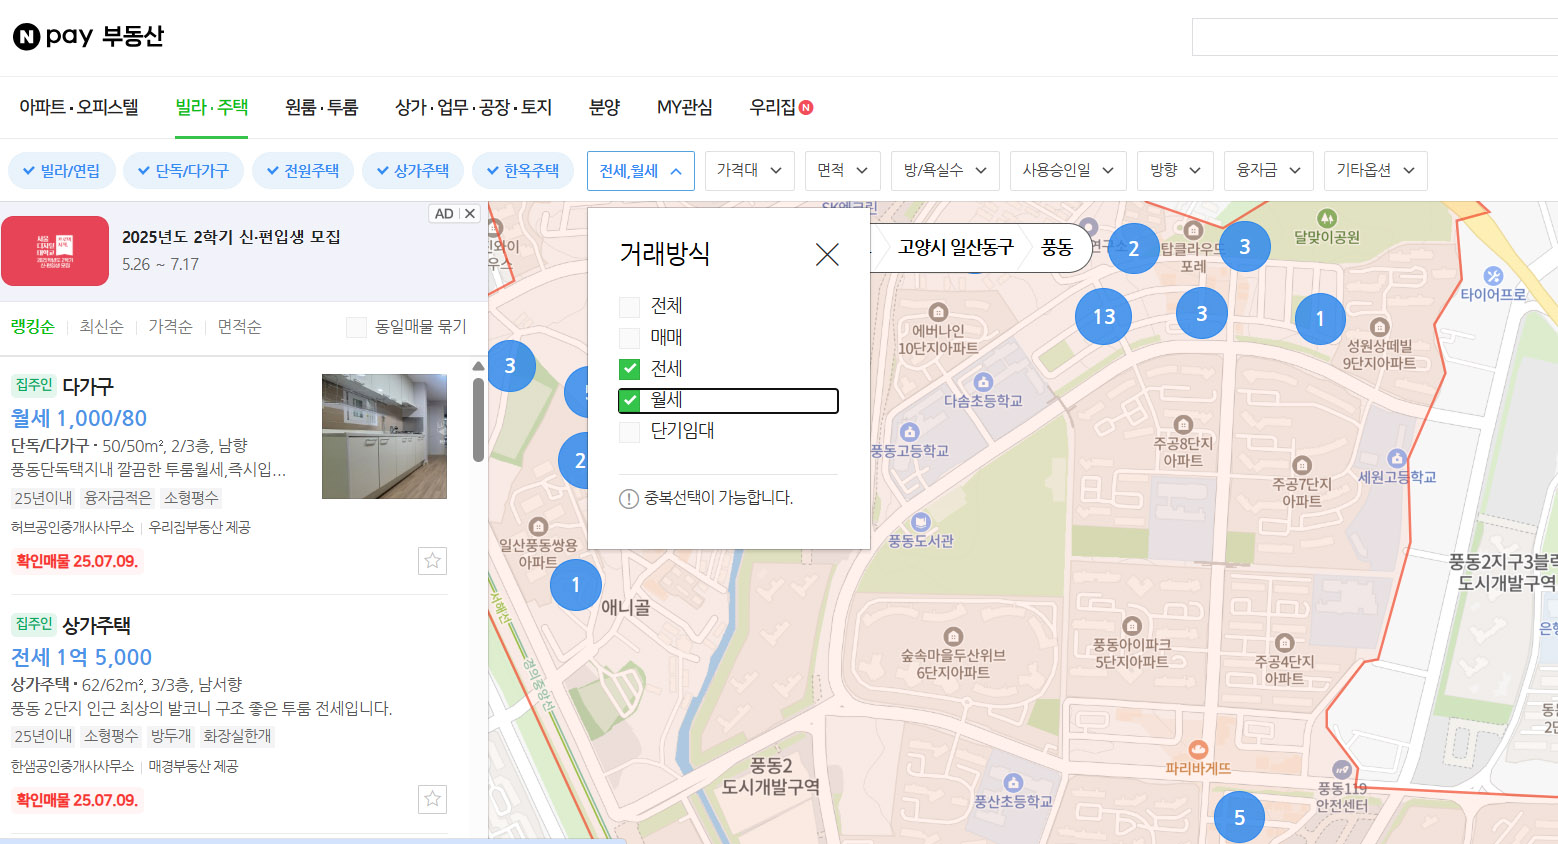
Task: Click the 파리바게뜨 map marker icon
Action: click(x=1197, y=750)
